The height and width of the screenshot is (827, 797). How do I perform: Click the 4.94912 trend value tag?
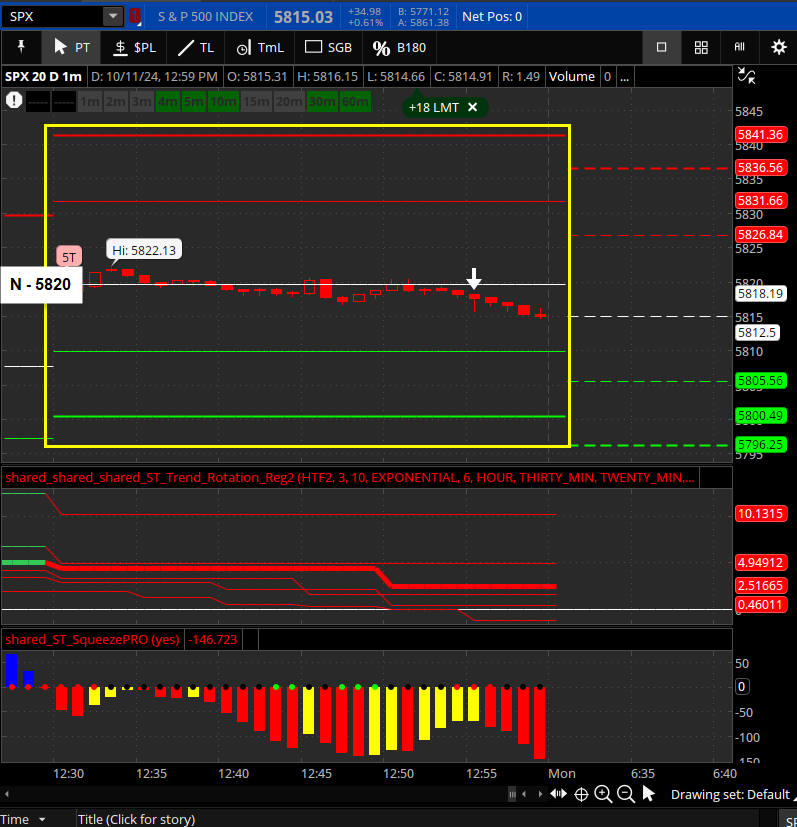pyautogui.click(x=760, y=563)
